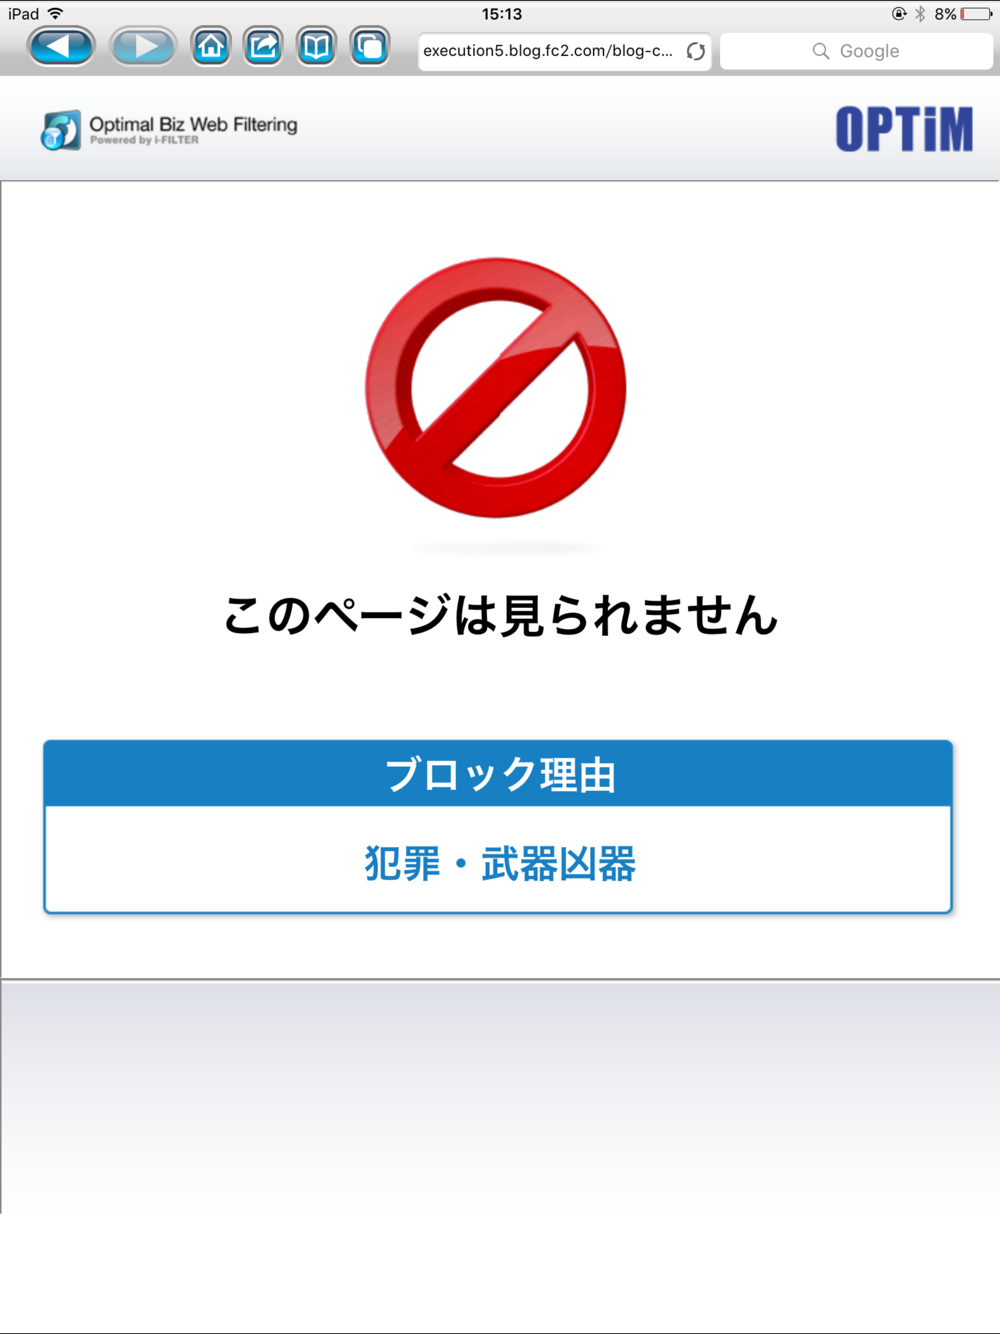Tap the forward navigation arrow button
This screenshot has width=1000, height=1334.
[143, 47]
